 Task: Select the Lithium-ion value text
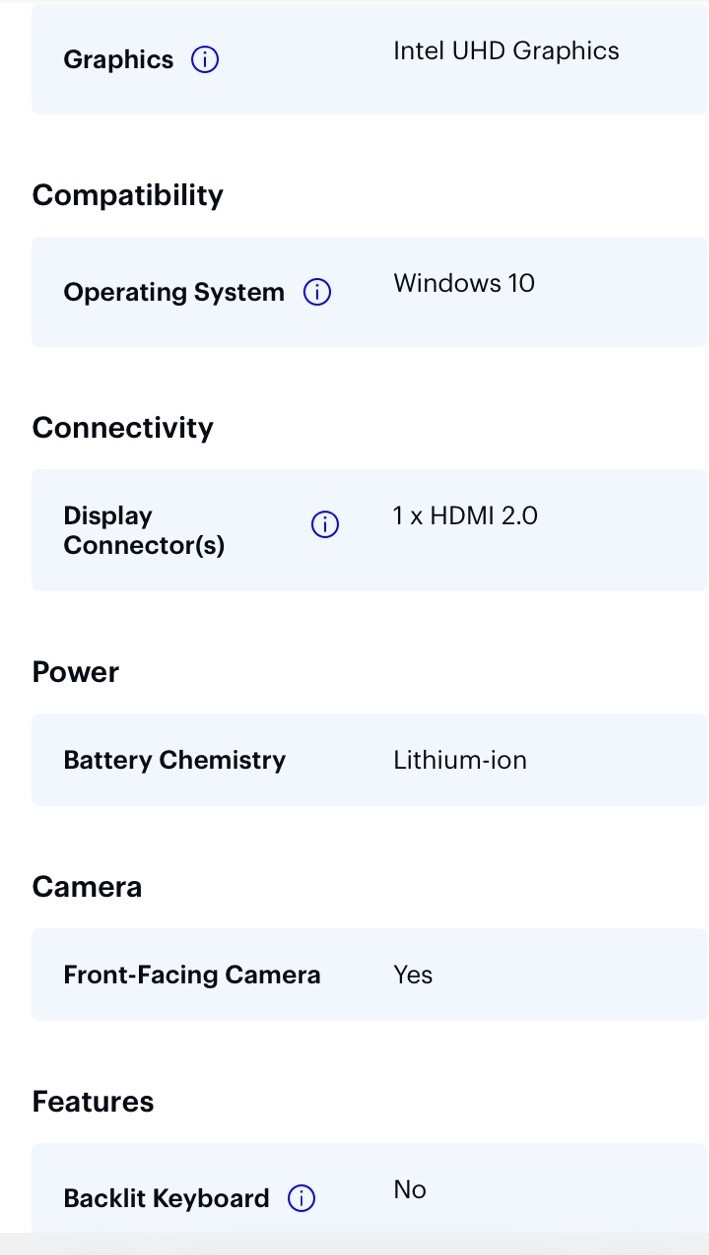(460, 760)
